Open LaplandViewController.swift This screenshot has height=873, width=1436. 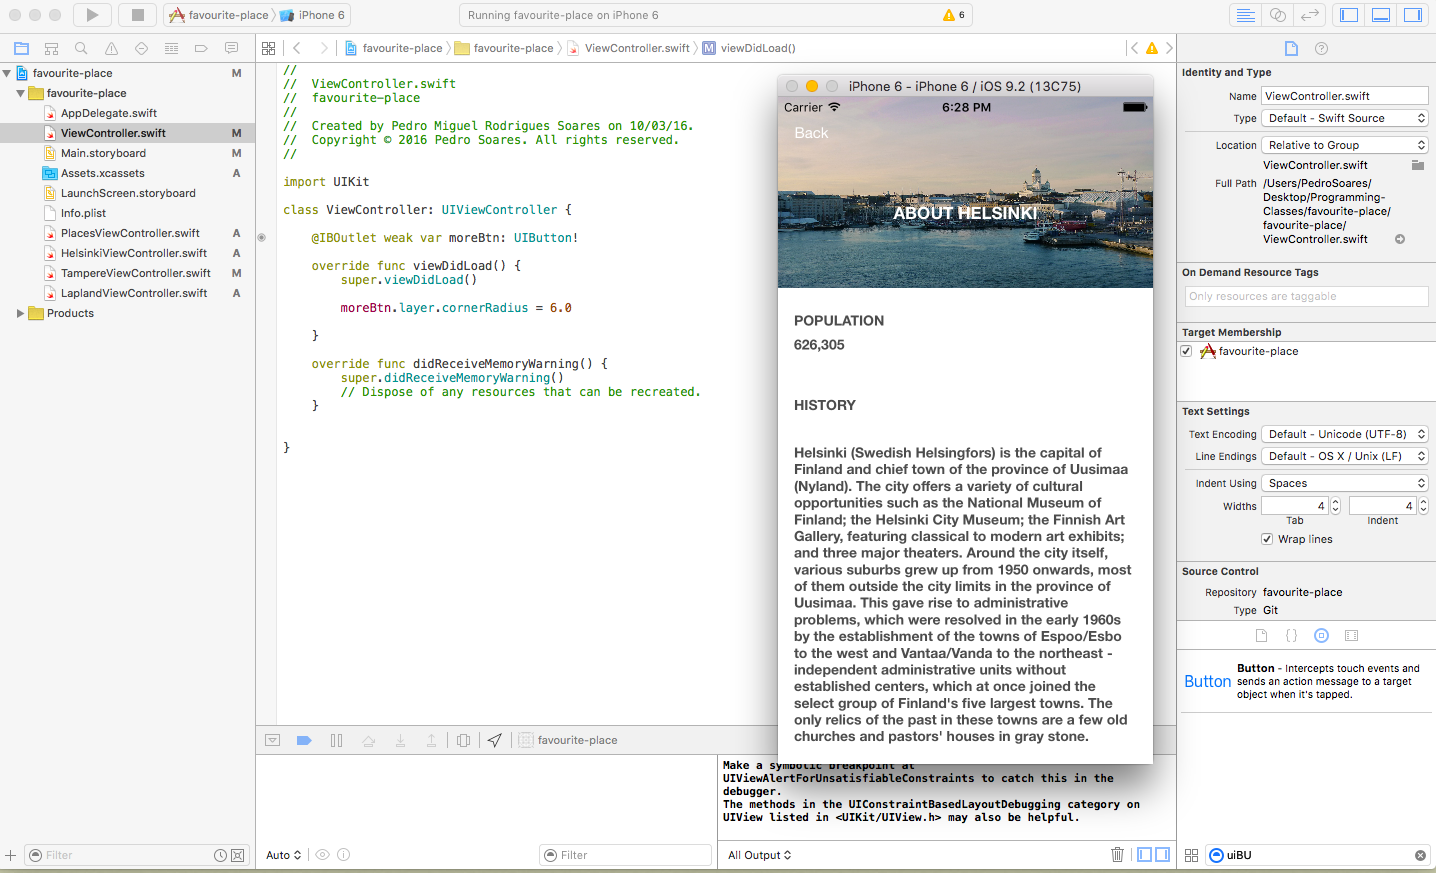133,293
